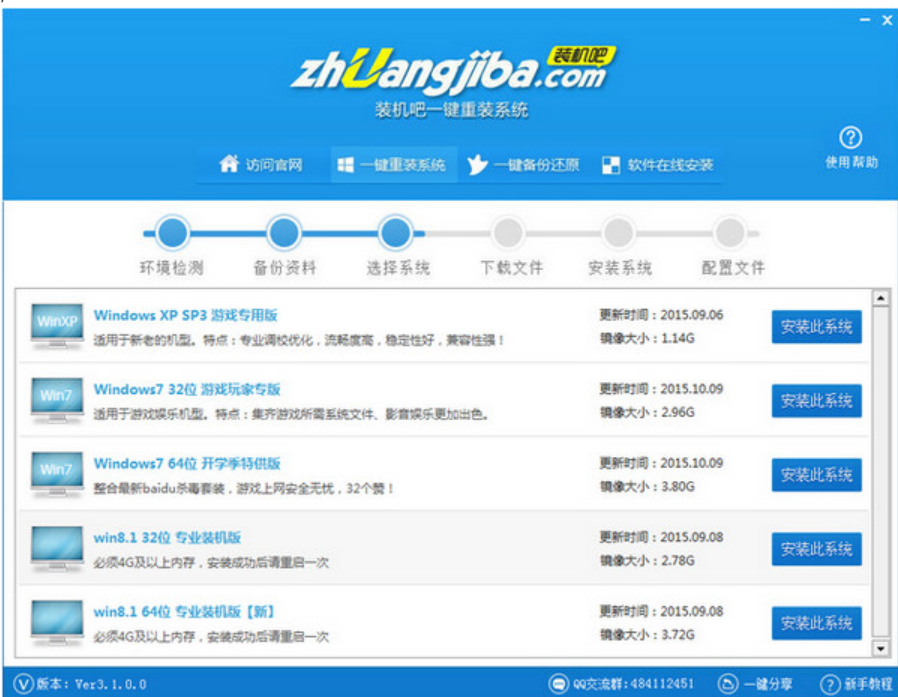This screenshot has width=898, height=697.
Task: Install Windows7 64位 with 安装此系统 button
Action: 816,475
